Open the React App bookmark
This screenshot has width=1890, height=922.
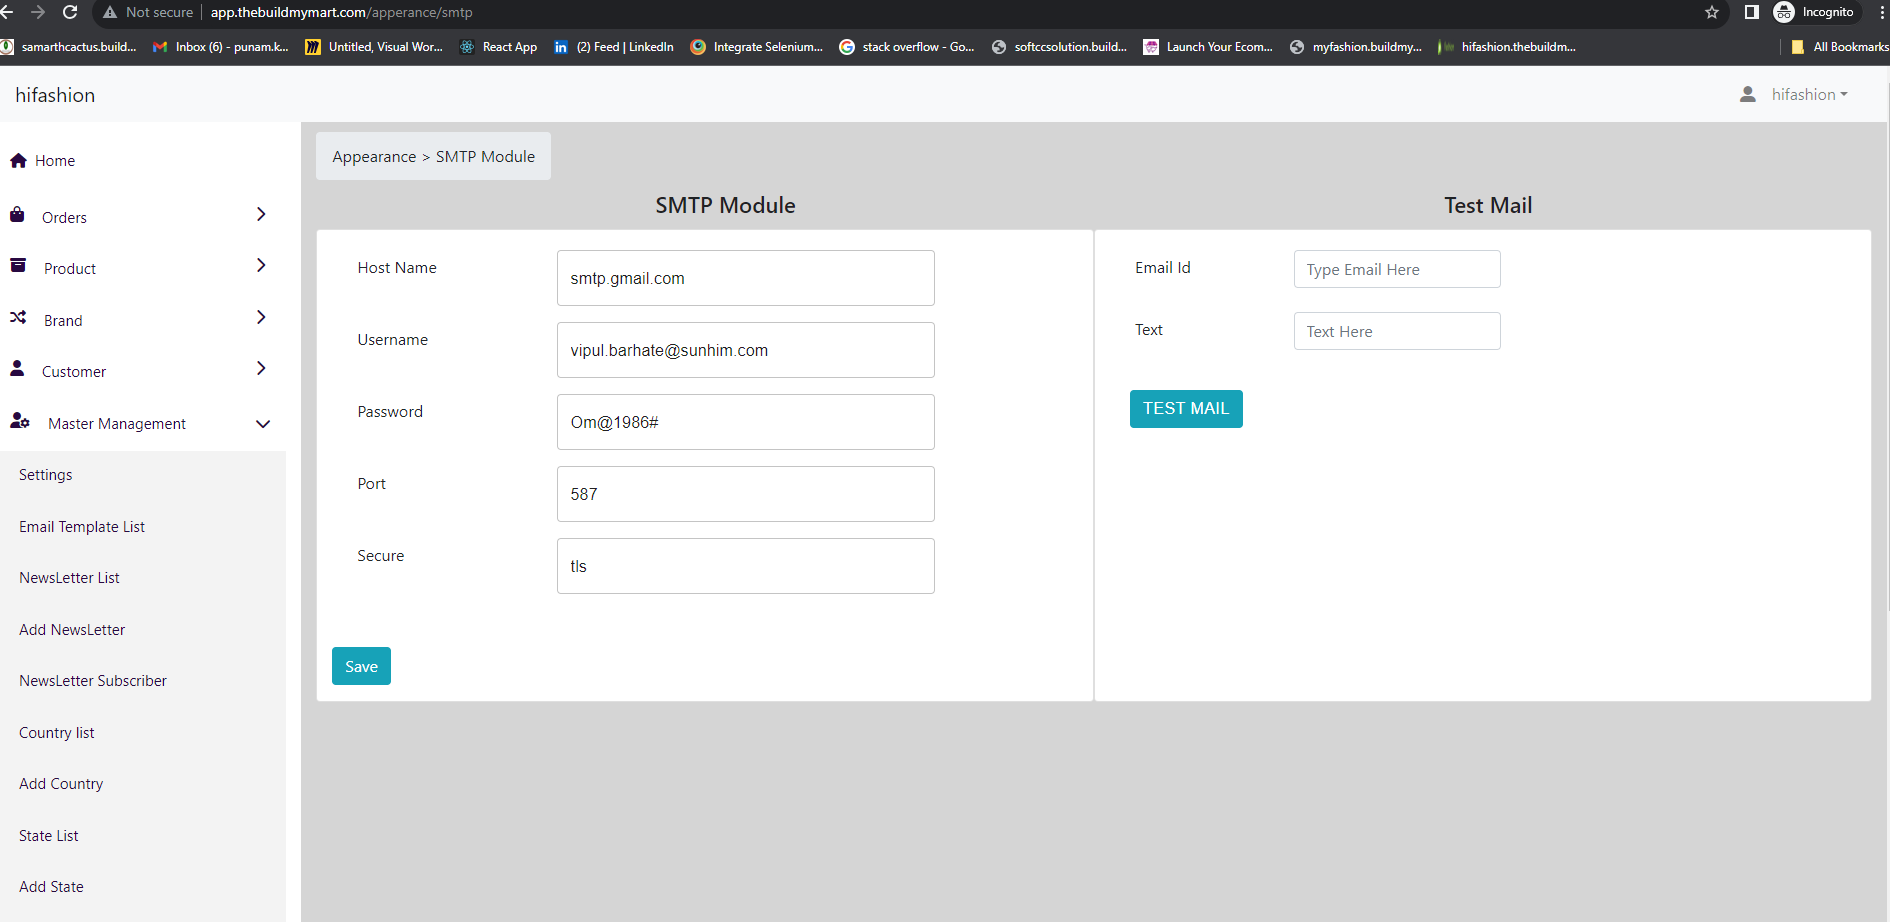pos(498,47)
